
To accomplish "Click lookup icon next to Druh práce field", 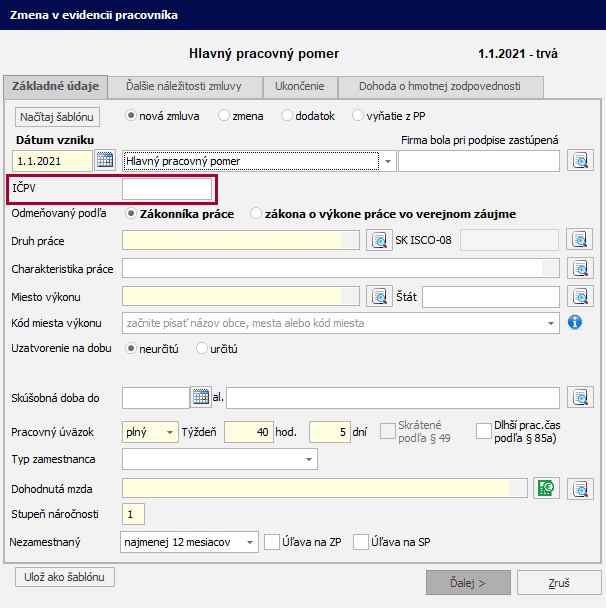I will coord(378,240).
